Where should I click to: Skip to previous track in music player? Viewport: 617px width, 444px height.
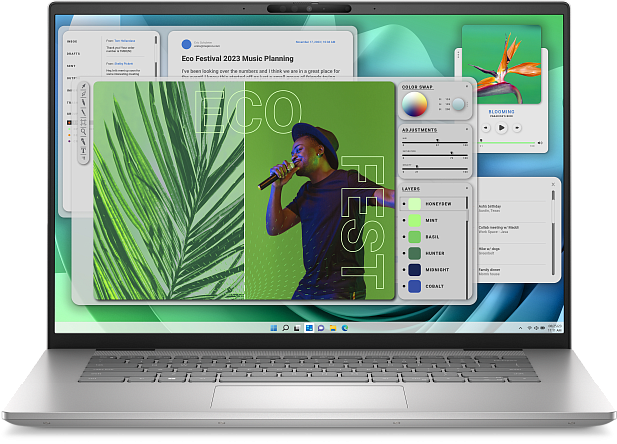tap(486, 128)
